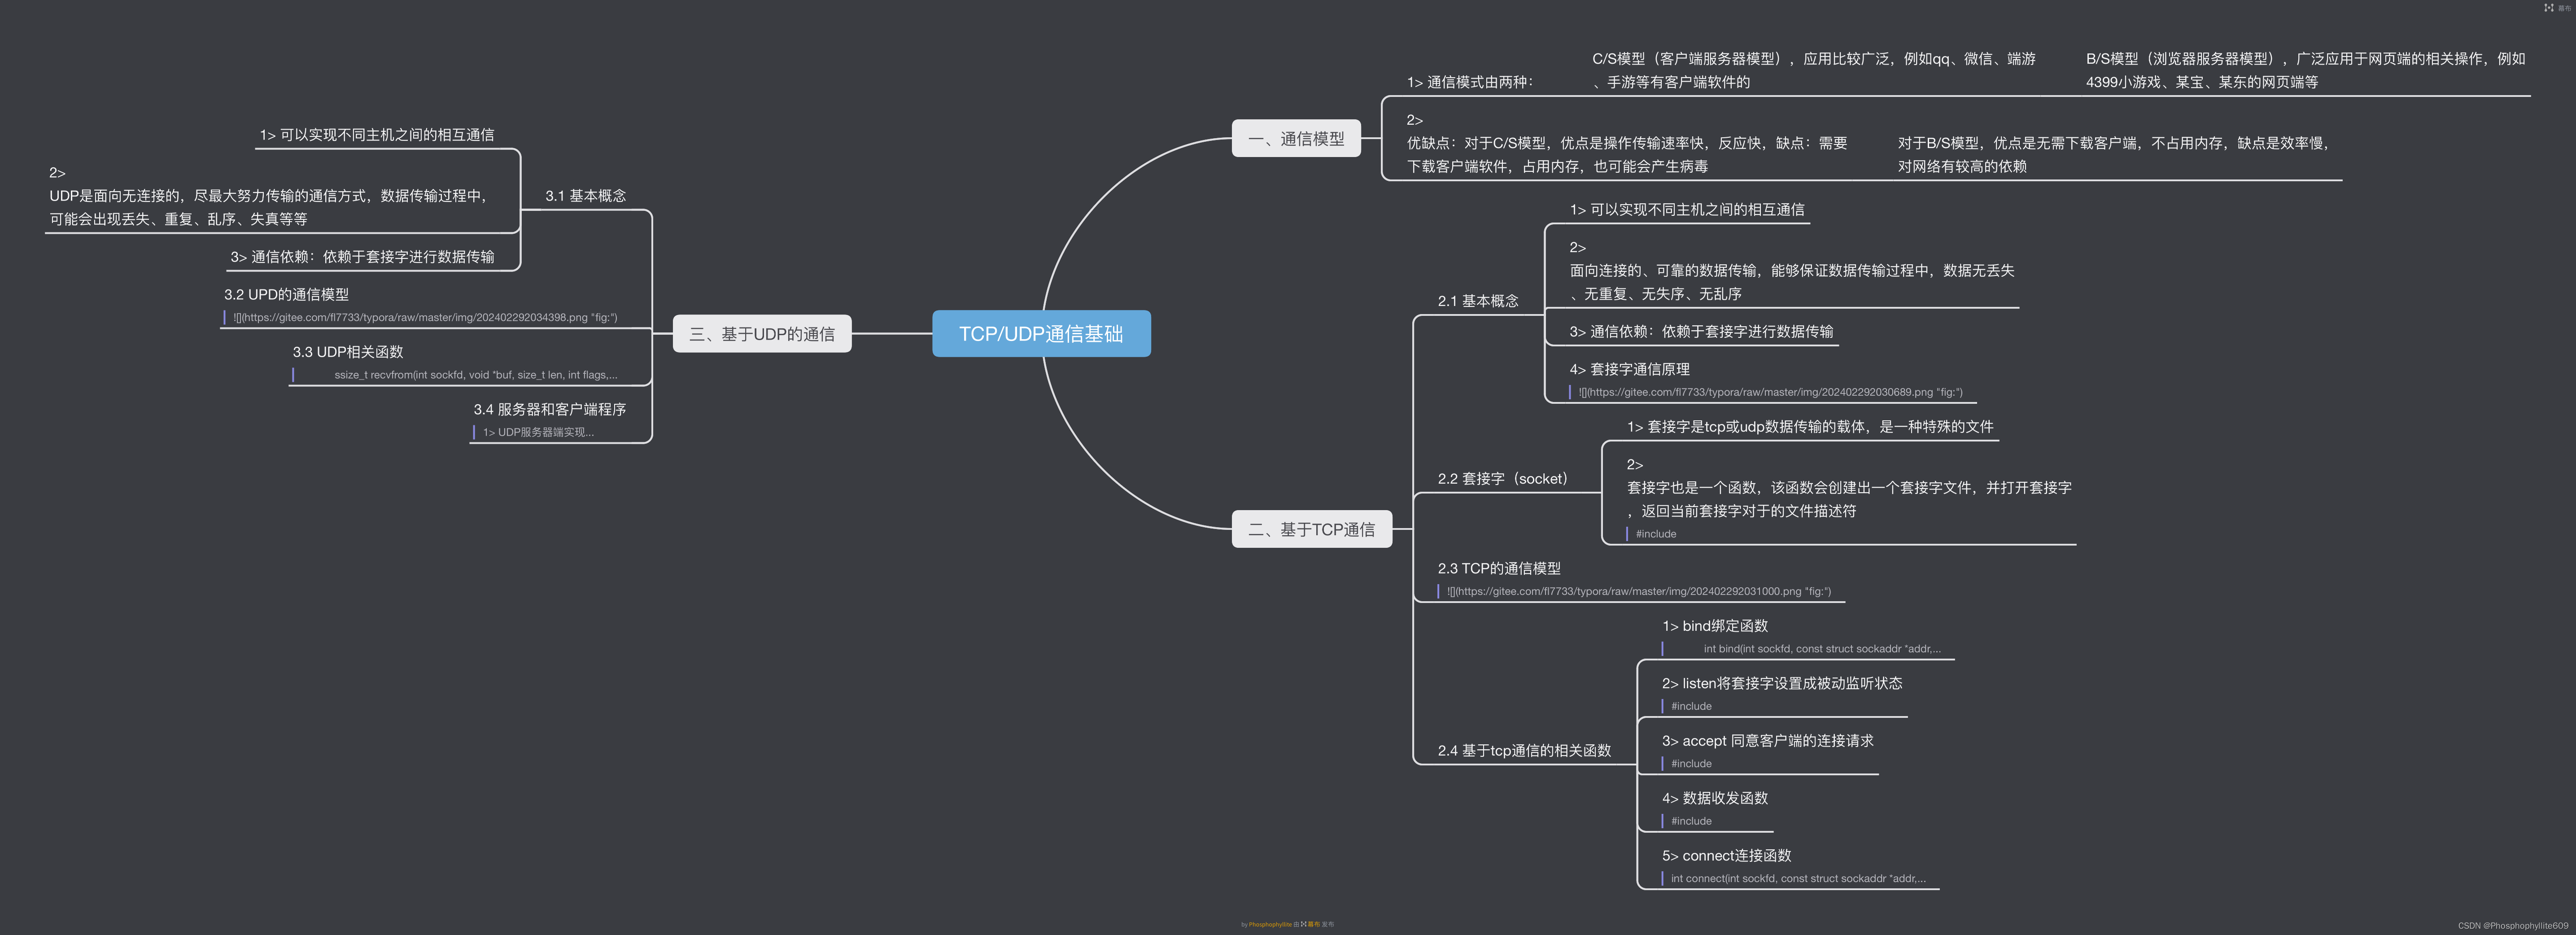The width and height of the screenshot is (2576, 935).
Task: Select the 3.1 基本概念 node
Action: [x=585, y=195]
